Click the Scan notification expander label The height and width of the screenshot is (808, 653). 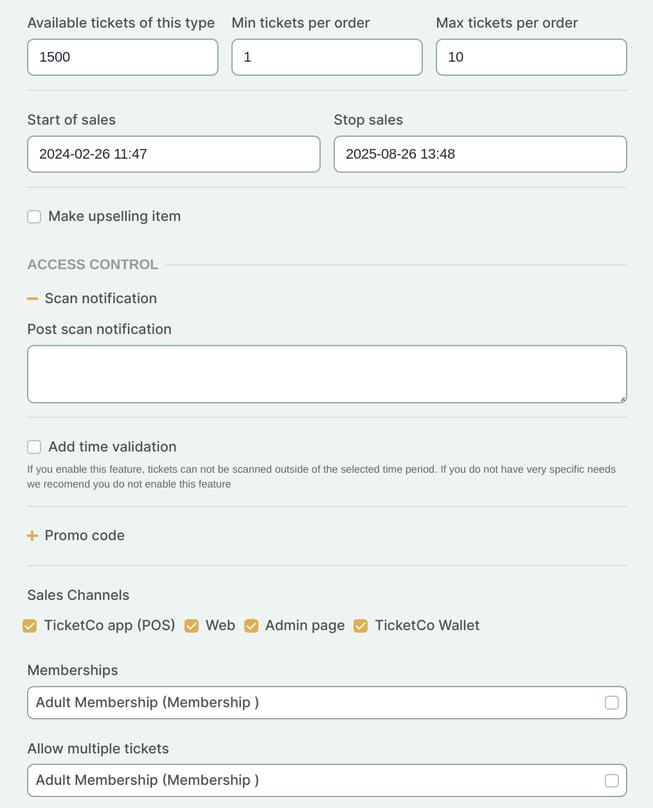(100, 298)
